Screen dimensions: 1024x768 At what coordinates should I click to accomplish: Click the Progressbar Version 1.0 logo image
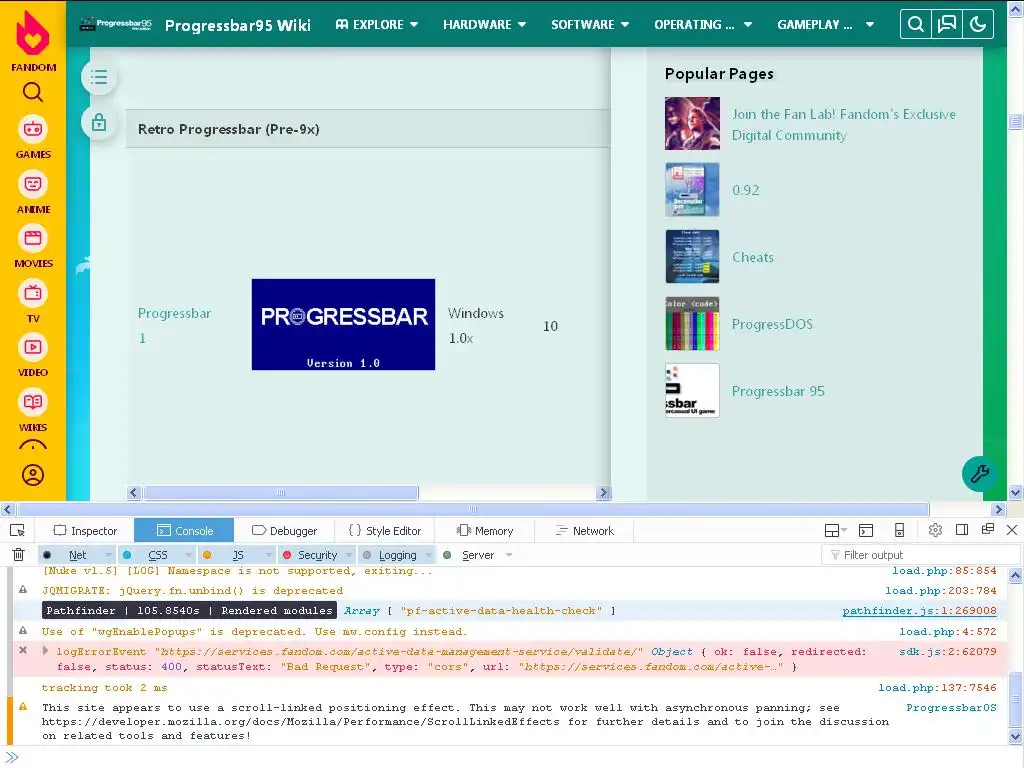[x=343, y=325]
